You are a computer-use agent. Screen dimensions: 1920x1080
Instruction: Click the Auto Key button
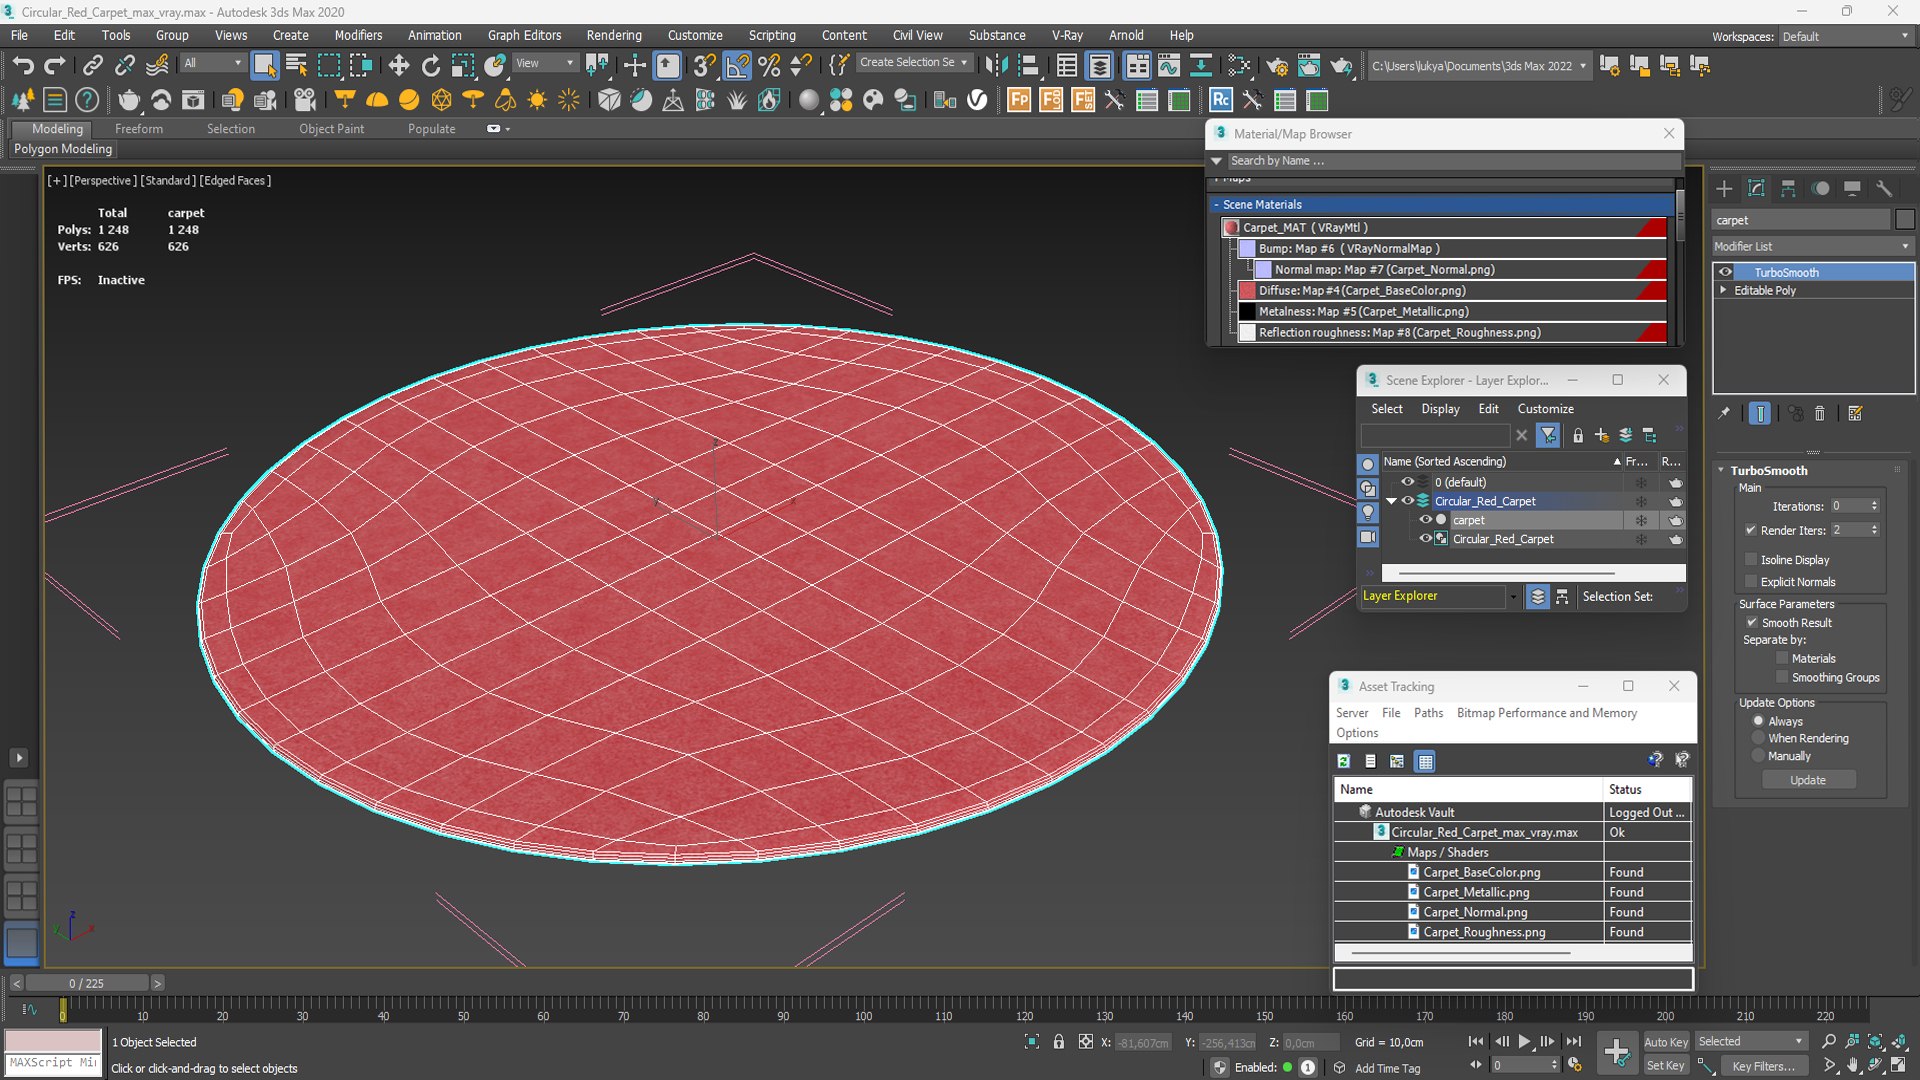1665,1042
